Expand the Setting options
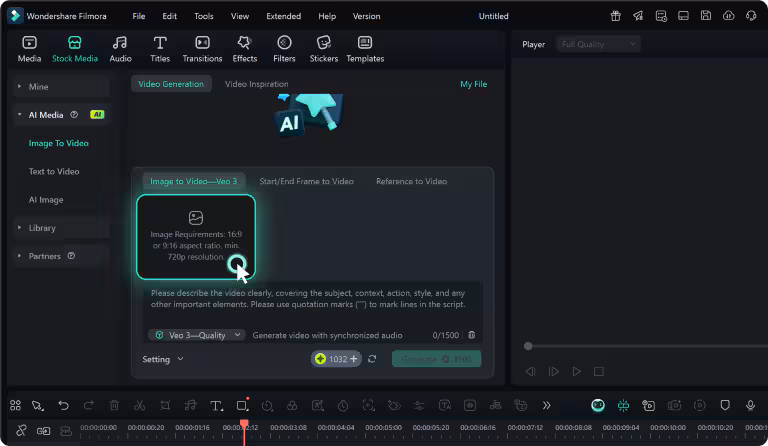768x446 pixels. 163,359
